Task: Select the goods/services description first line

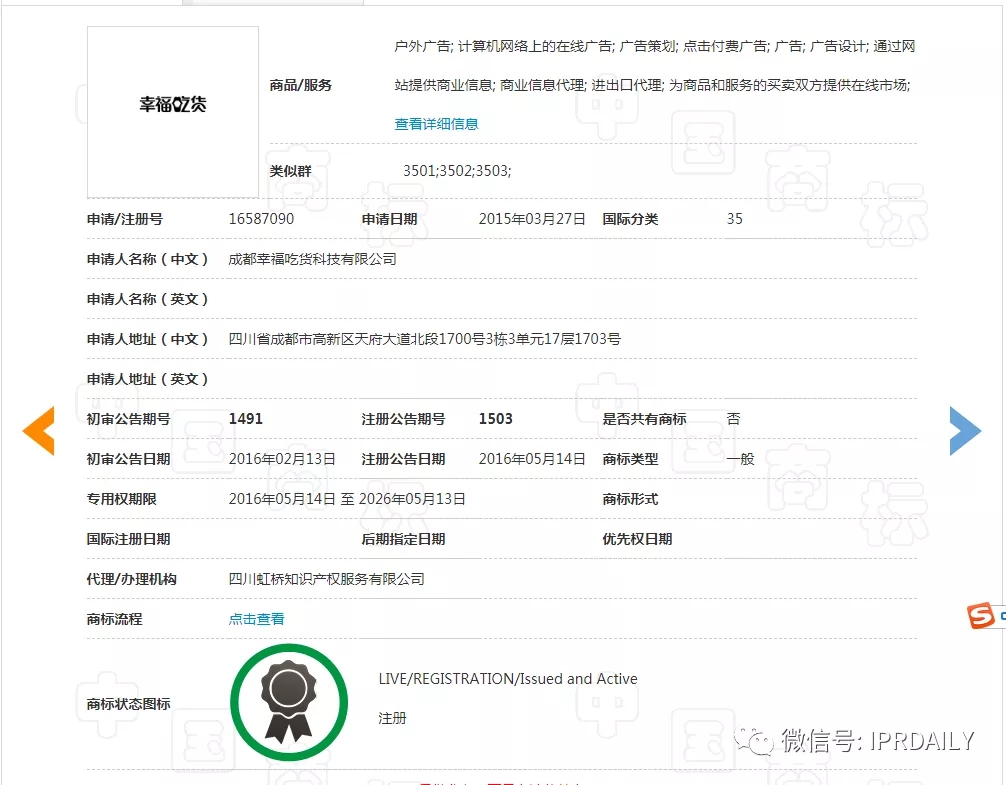Action: click(x=654, y=46)
